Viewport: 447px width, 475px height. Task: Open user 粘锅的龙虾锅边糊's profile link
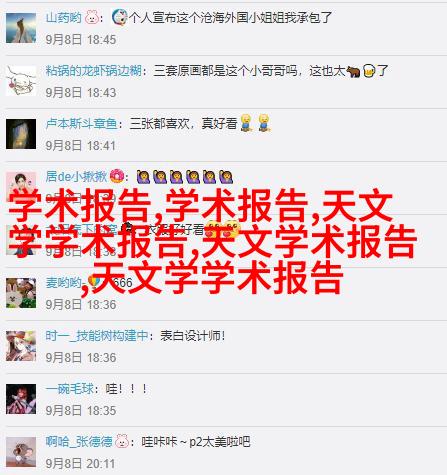(x=94, y=71)
